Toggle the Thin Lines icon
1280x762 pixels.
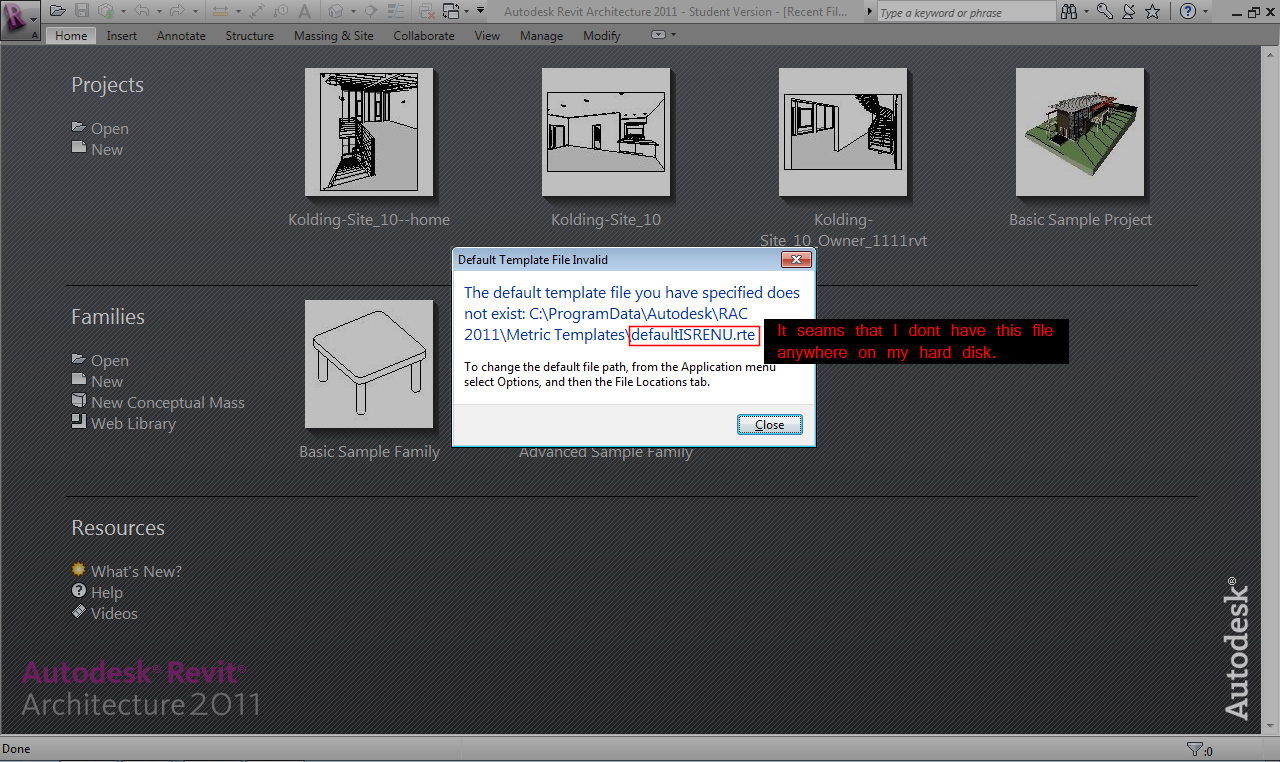[x=397, y=11]
